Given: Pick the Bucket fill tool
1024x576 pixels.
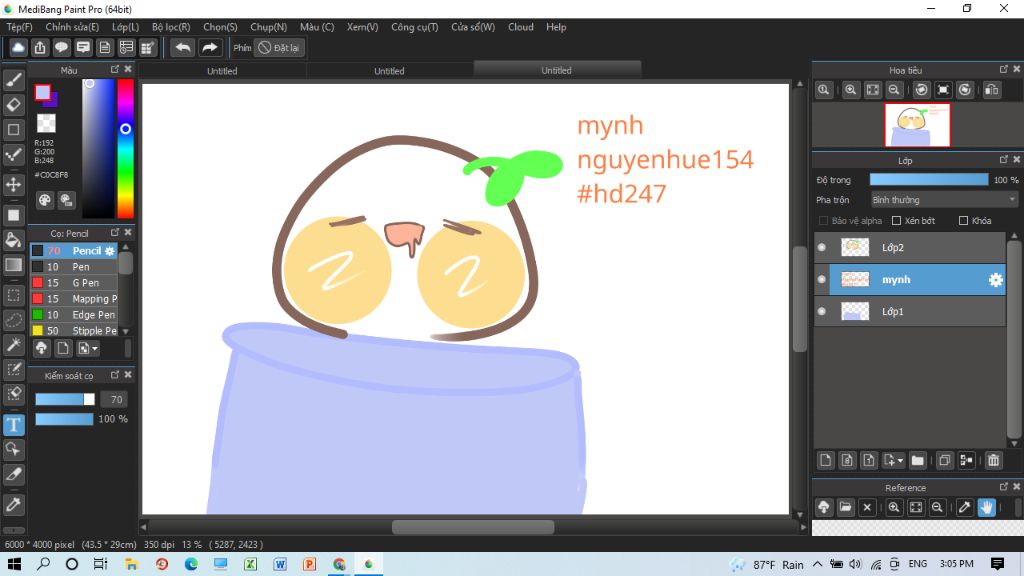Looking at the screenshot, I should (14, 240).
